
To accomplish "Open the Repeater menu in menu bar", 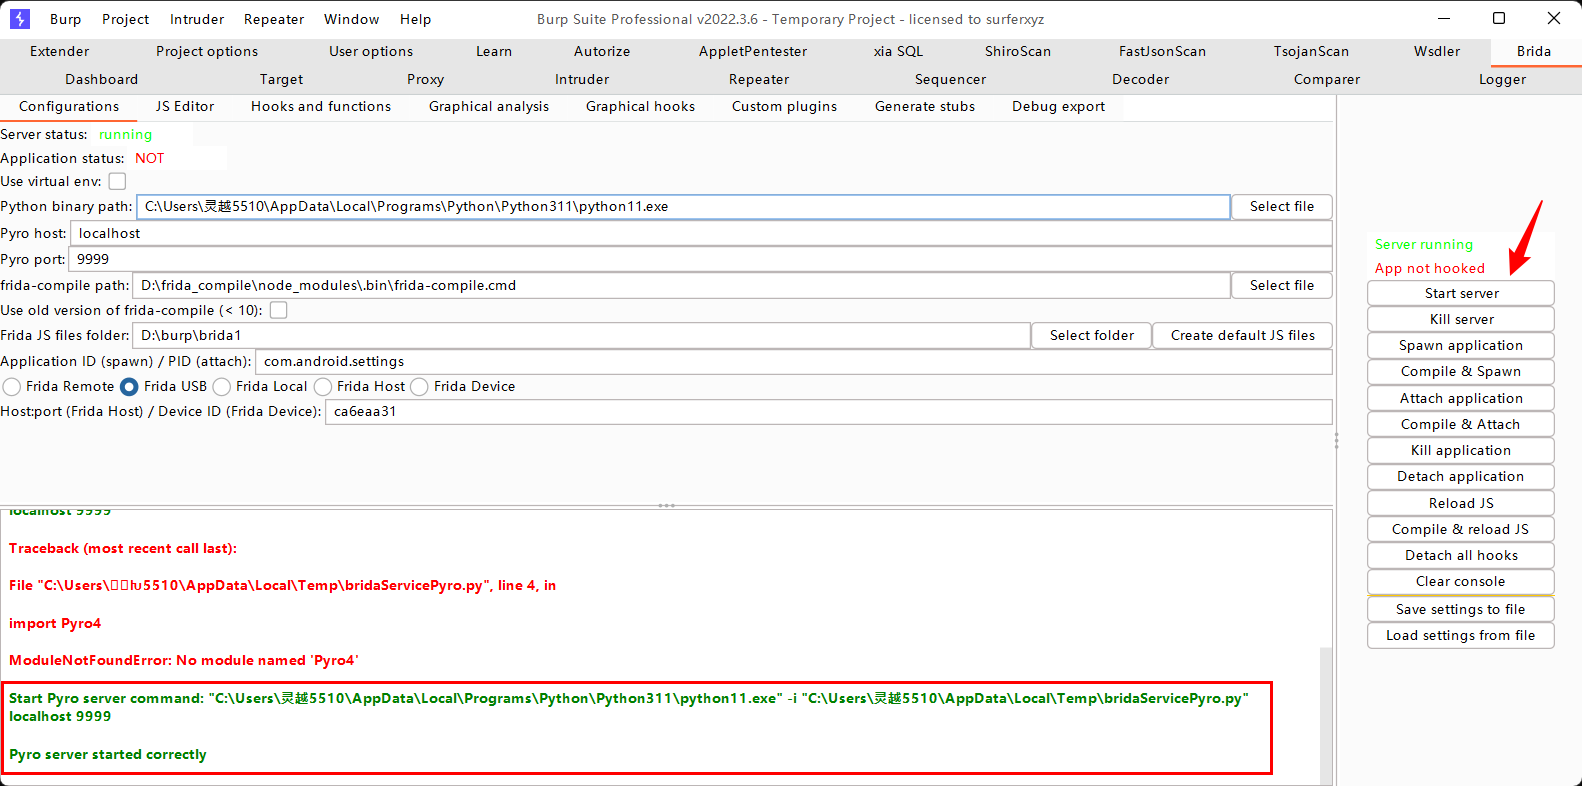I will (274, 19).
